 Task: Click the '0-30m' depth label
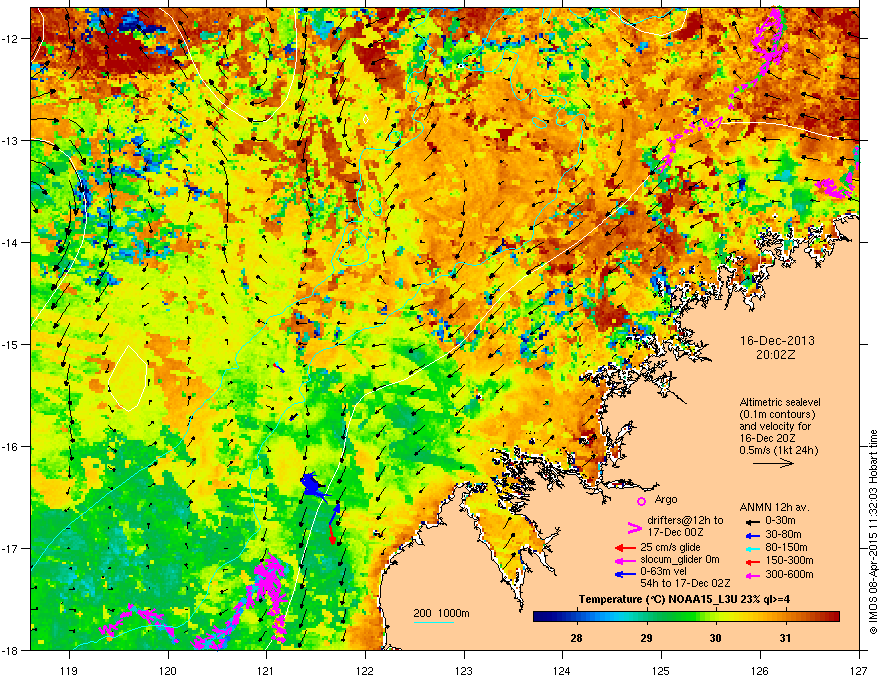tap(780, 521)
